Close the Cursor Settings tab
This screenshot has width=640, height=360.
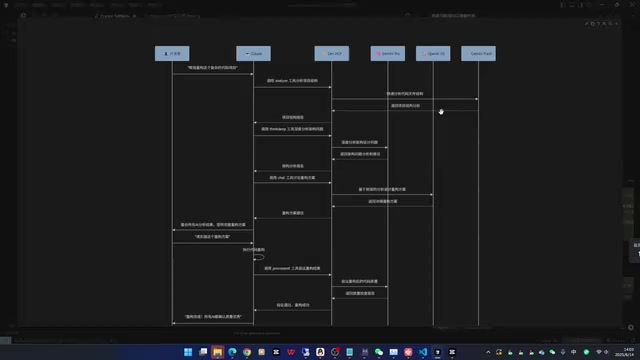pyautogui.click(x=134, y=16)
